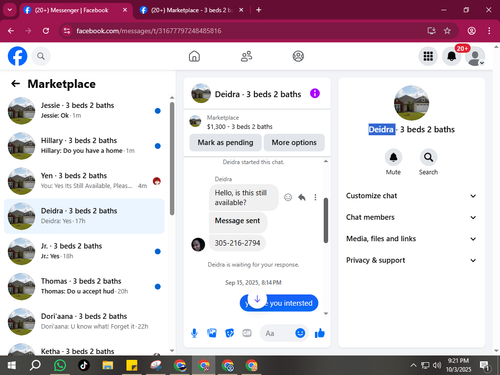Open Hillary - 3 beds 2 baths conversation
The width and height of the screenshot is (500, 375).
84,146
